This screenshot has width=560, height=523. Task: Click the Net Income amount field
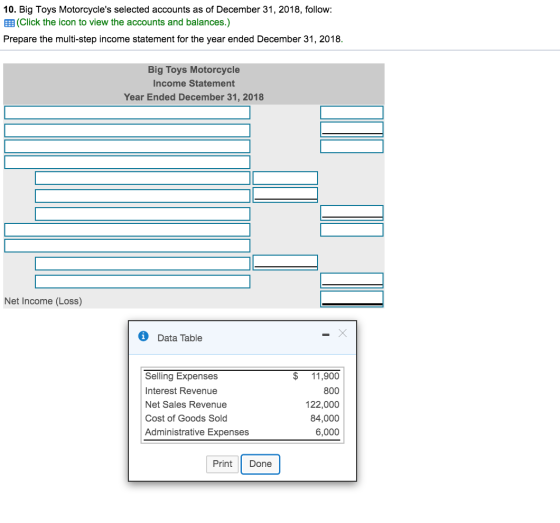click(x=352, y=299)
